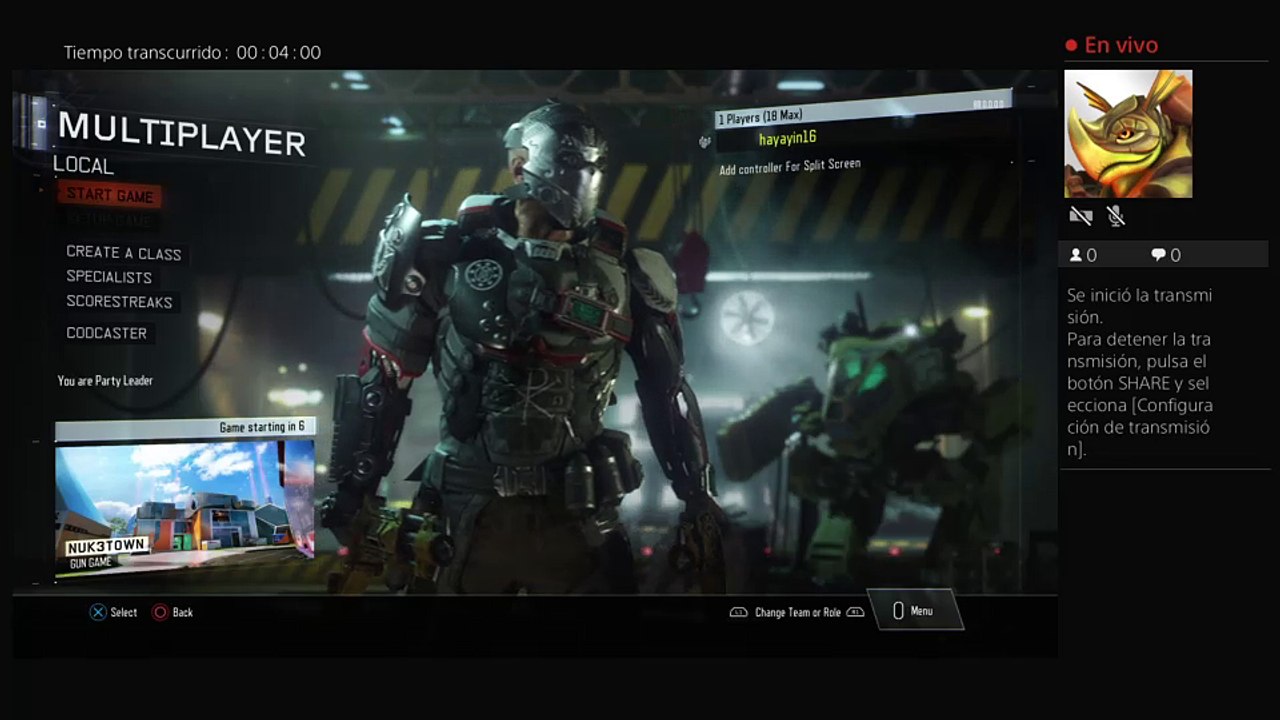Click the Back label in footer
1280x720 pixels.
(183, 612)
